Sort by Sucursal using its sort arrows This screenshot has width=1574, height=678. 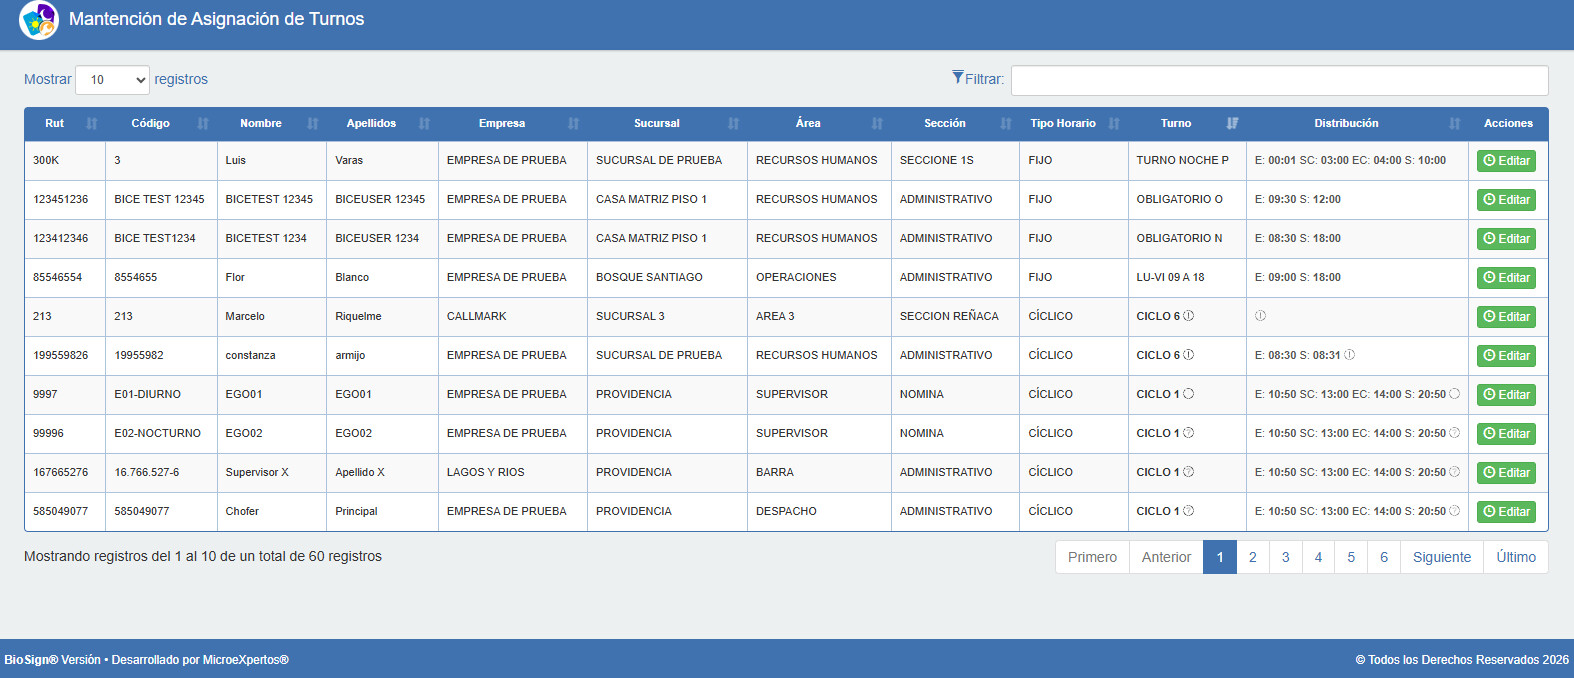point(733,124)
